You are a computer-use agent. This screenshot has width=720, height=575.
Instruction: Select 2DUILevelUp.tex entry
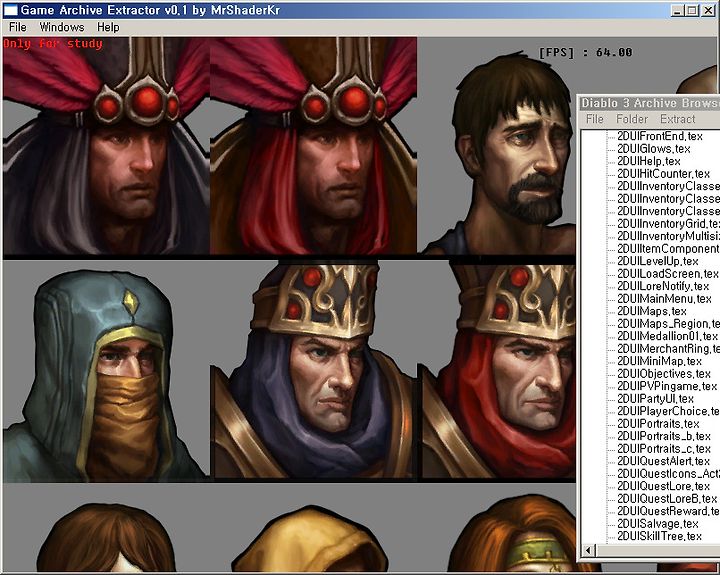658,261
